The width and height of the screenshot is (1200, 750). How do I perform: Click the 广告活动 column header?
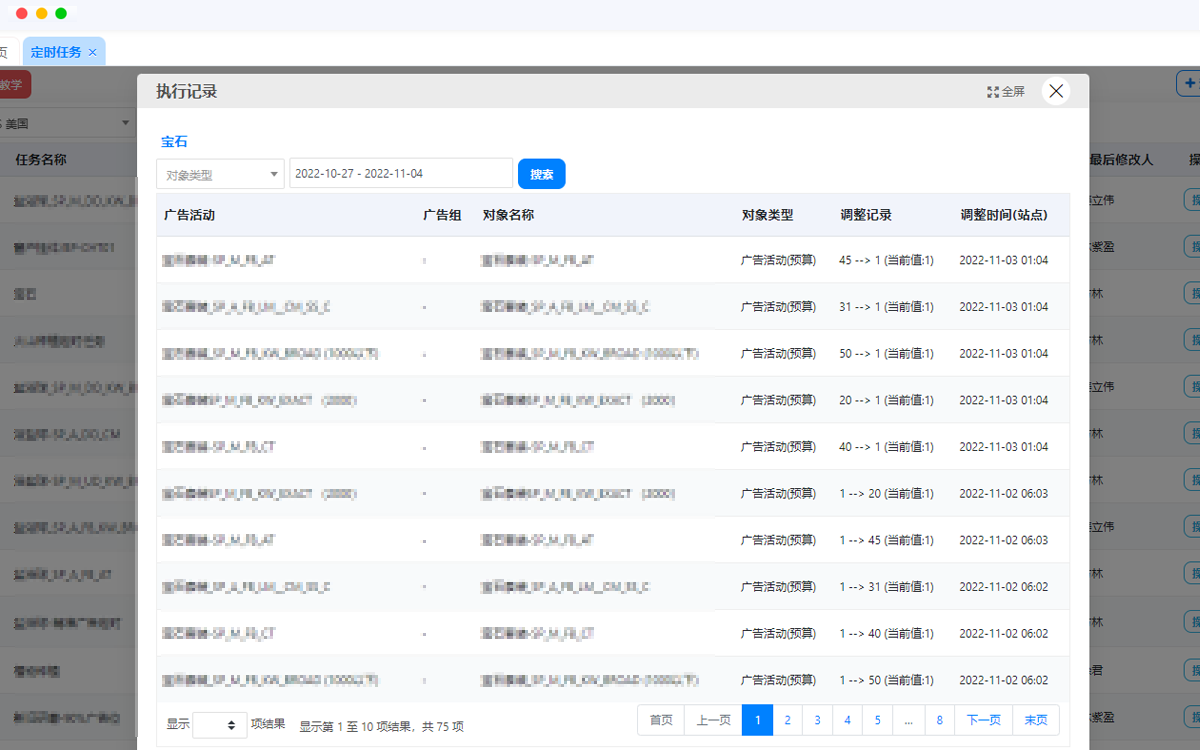tap(189, 215)
